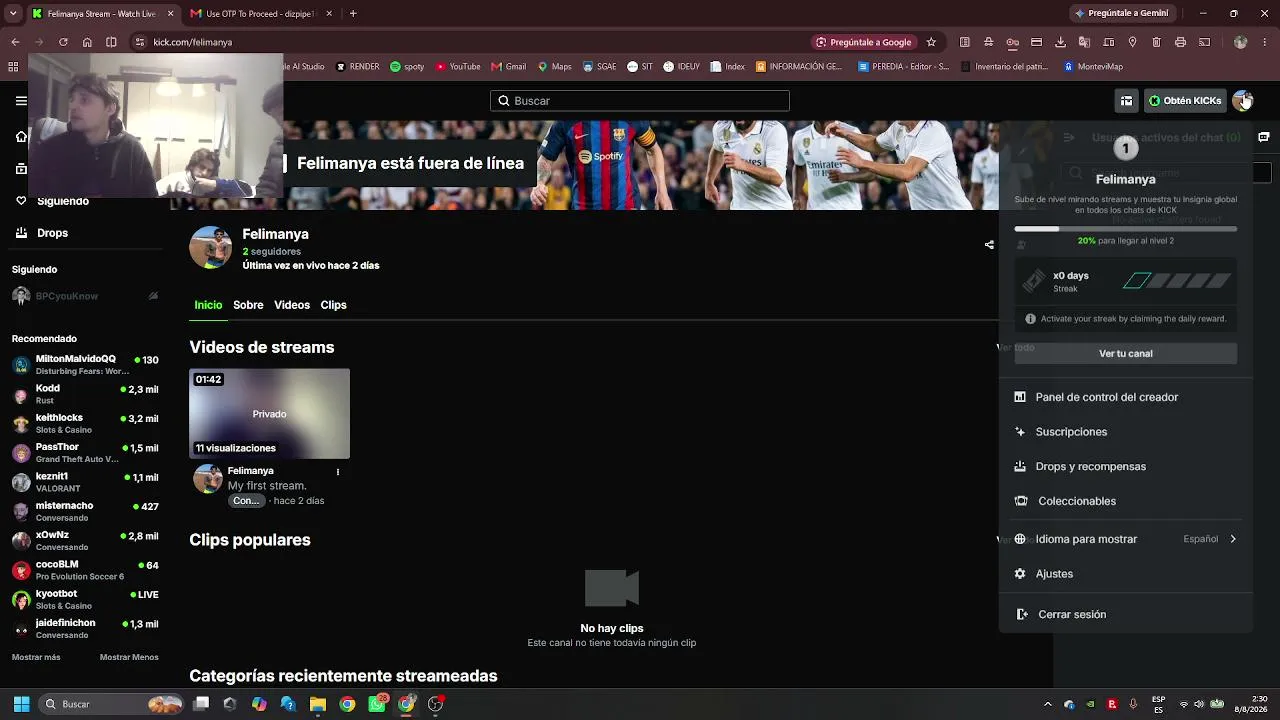Switch to the Use OTP To Proceed Gmail tab
1280x720 pixels.
pos(260,14)
